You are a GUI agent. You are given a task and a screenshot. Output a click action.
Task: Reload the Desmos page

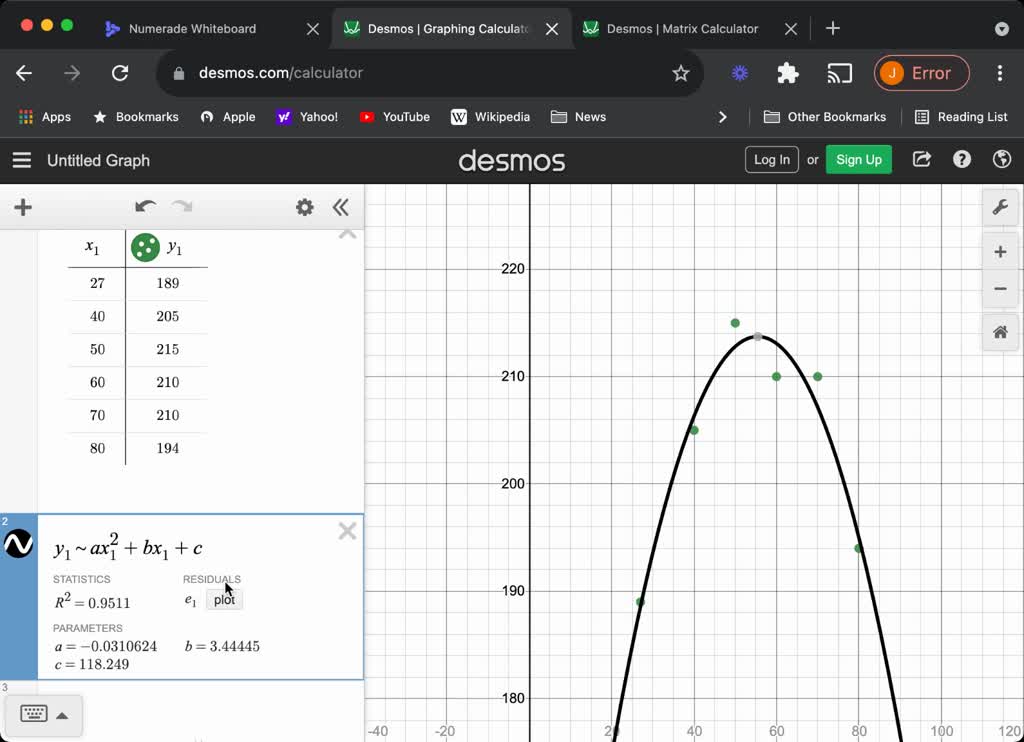point(120,73)
